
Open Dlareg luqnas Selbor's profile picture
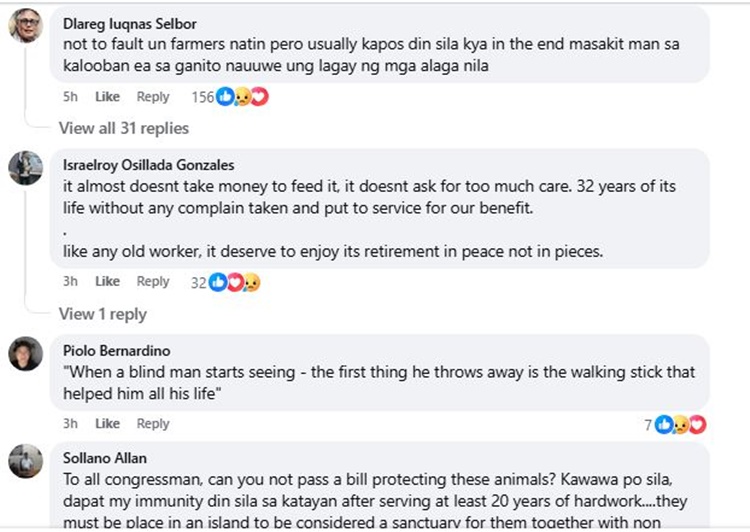pos(25,25)
